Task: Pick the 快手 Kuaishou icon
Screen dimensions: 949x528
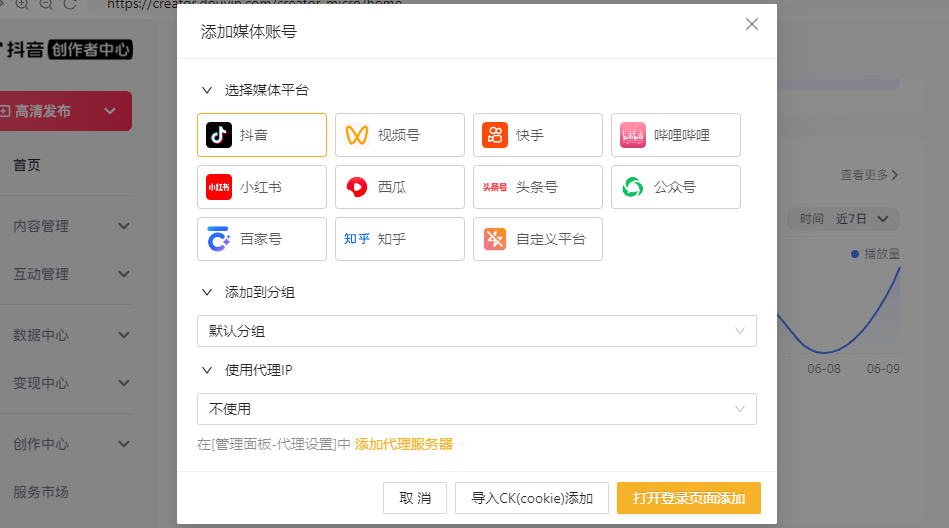Action: [495, 135]
